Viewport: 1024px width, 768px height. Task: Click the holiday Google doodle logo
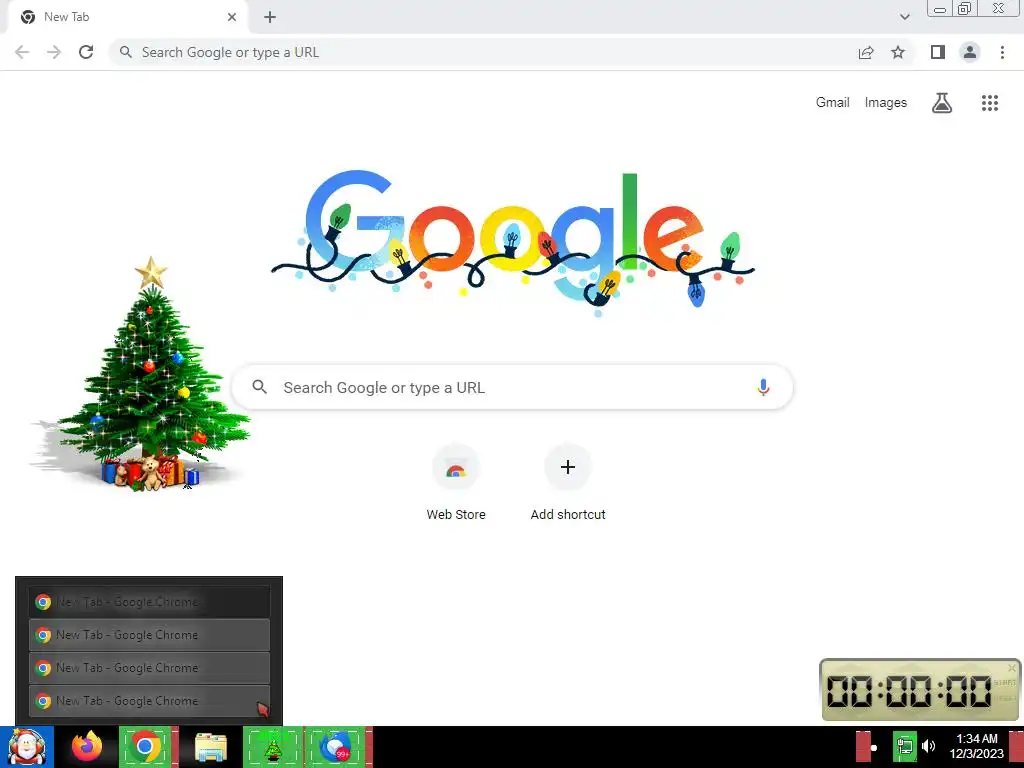point(513,242)
